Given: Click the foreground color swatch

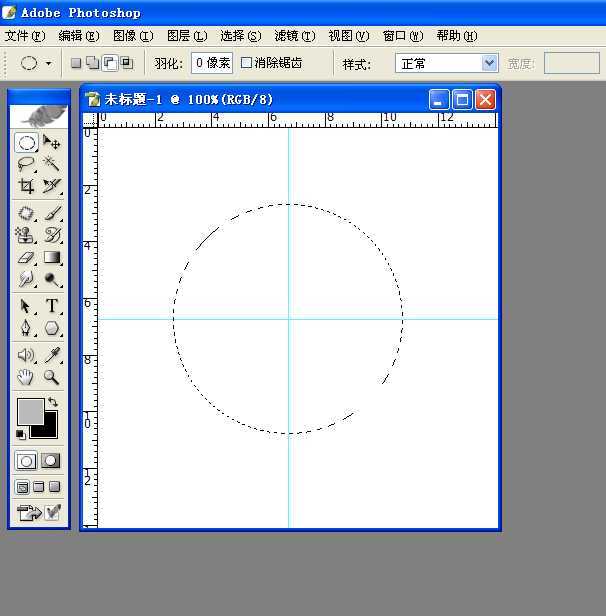Looking at the screenshot, I should point(30,411).
